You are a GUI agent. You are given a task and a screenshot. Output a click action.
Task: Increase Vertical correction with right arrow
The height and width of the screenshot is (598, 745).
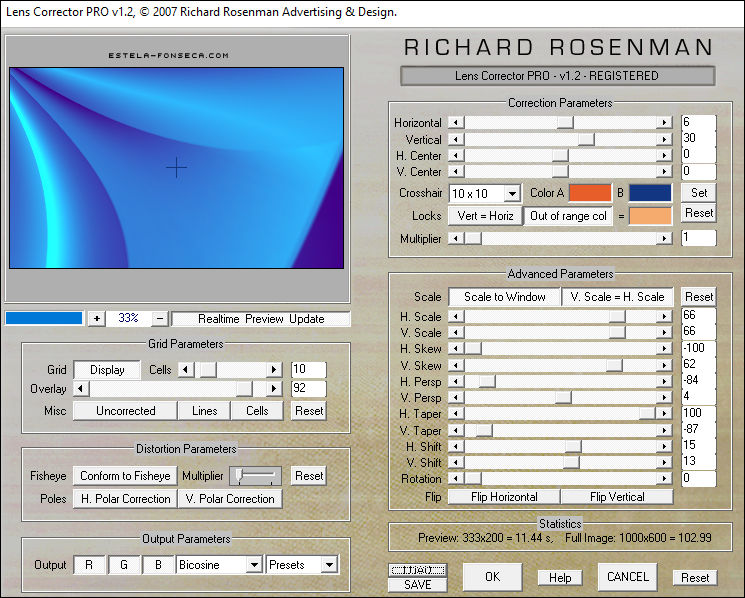664,139
